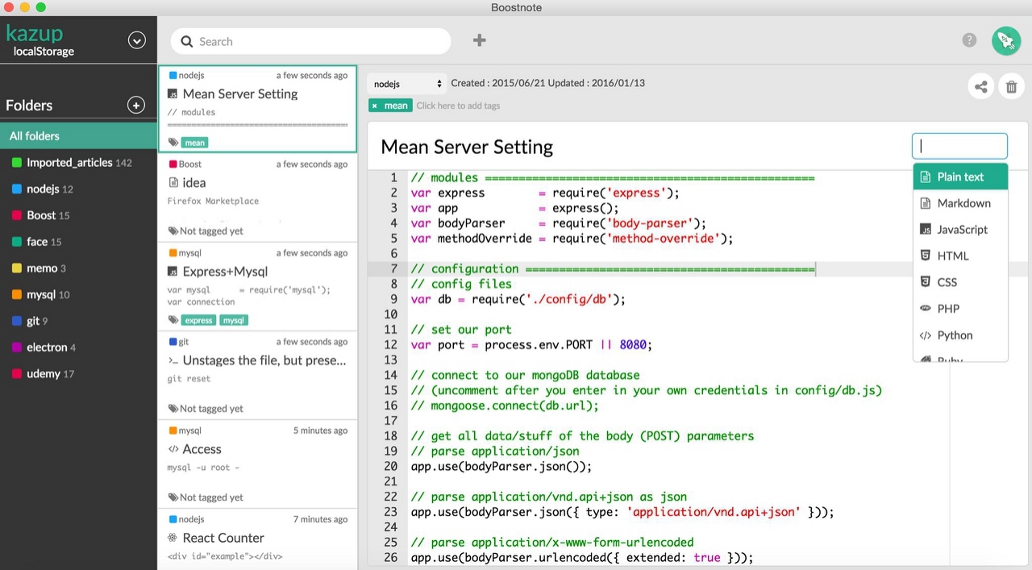Delete note with trash icon

[x=1012, y=86]
